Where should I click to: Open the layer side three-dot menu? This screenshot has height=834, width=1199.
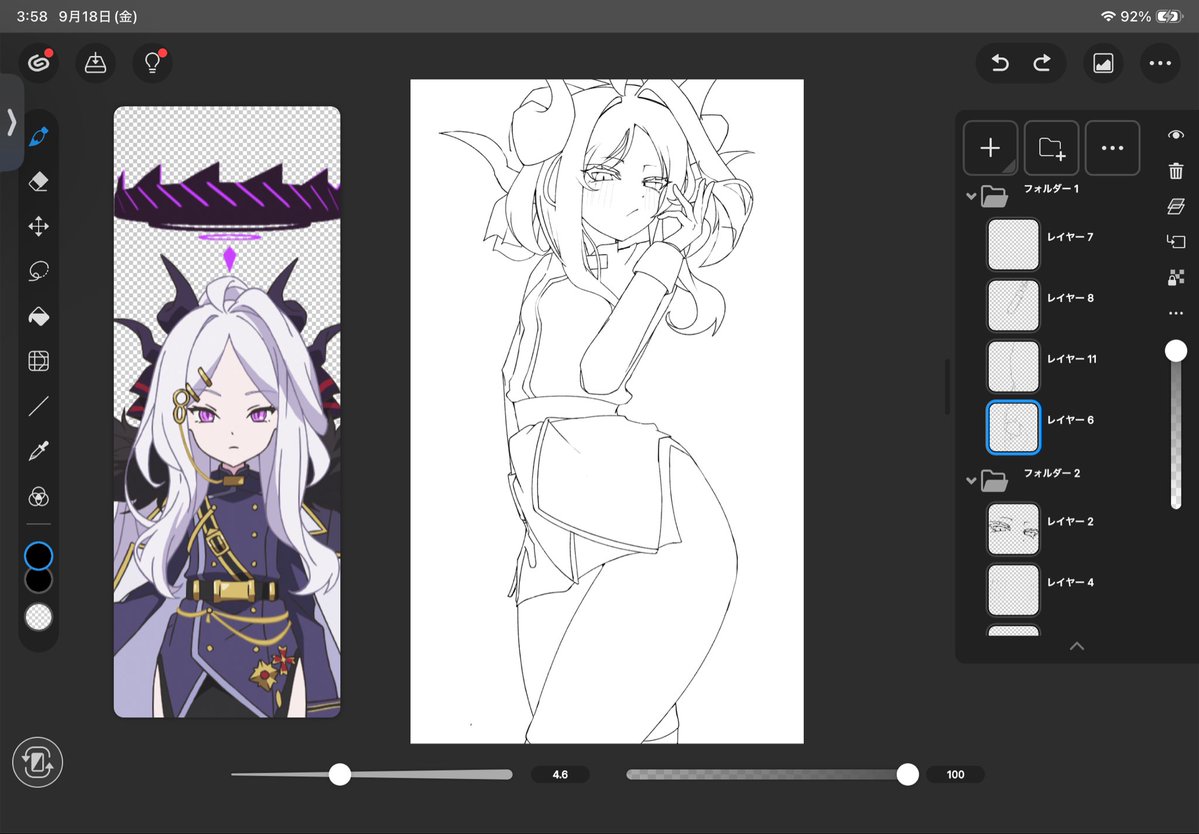1176,313
